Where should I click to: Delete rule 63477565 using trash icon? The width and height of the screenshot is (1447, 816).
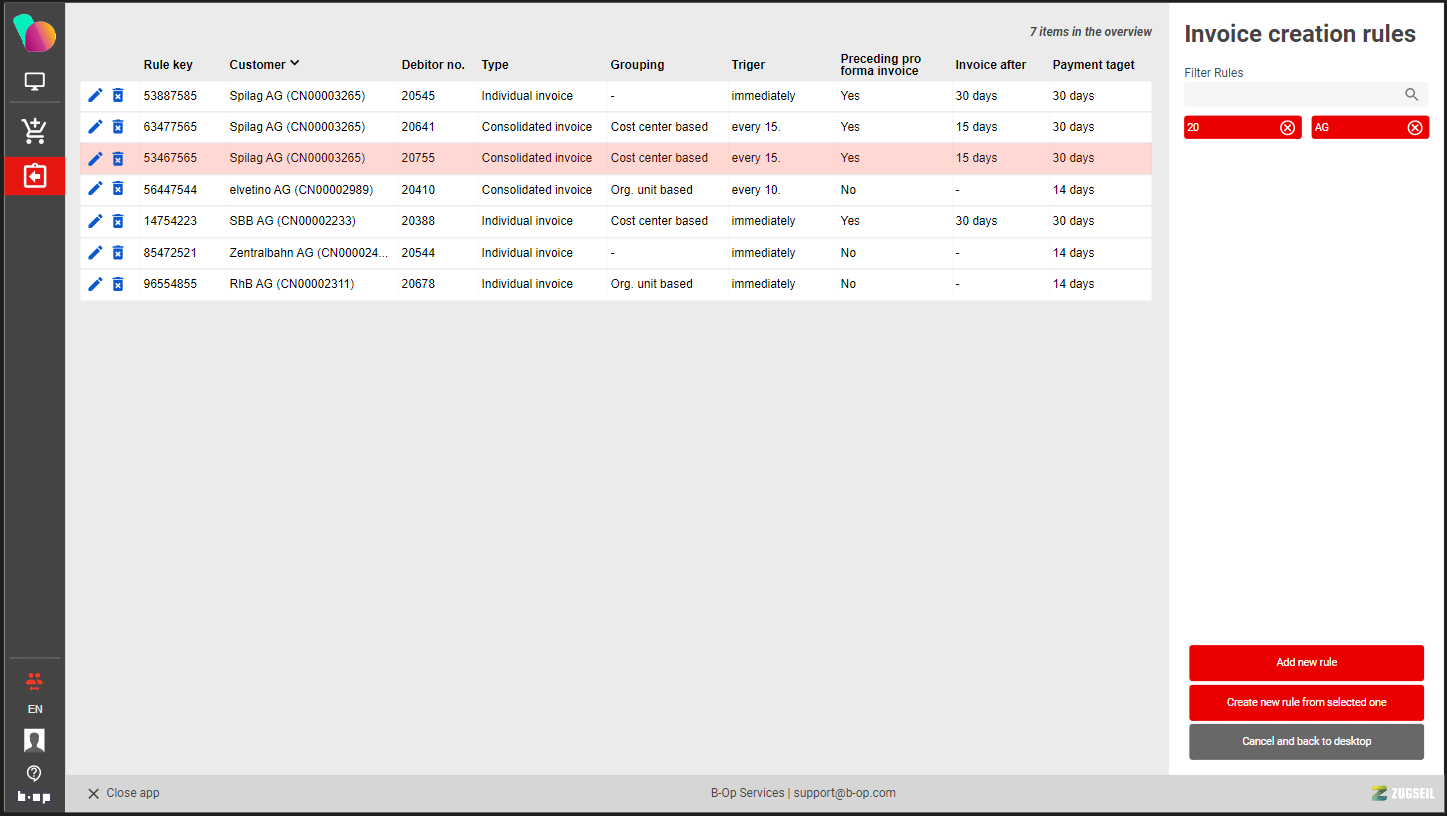click(118, 127)
